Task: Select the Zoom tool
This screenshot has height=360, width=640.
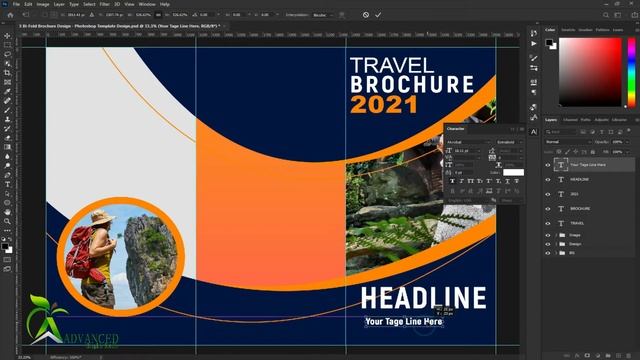Action: coord(7,221)
